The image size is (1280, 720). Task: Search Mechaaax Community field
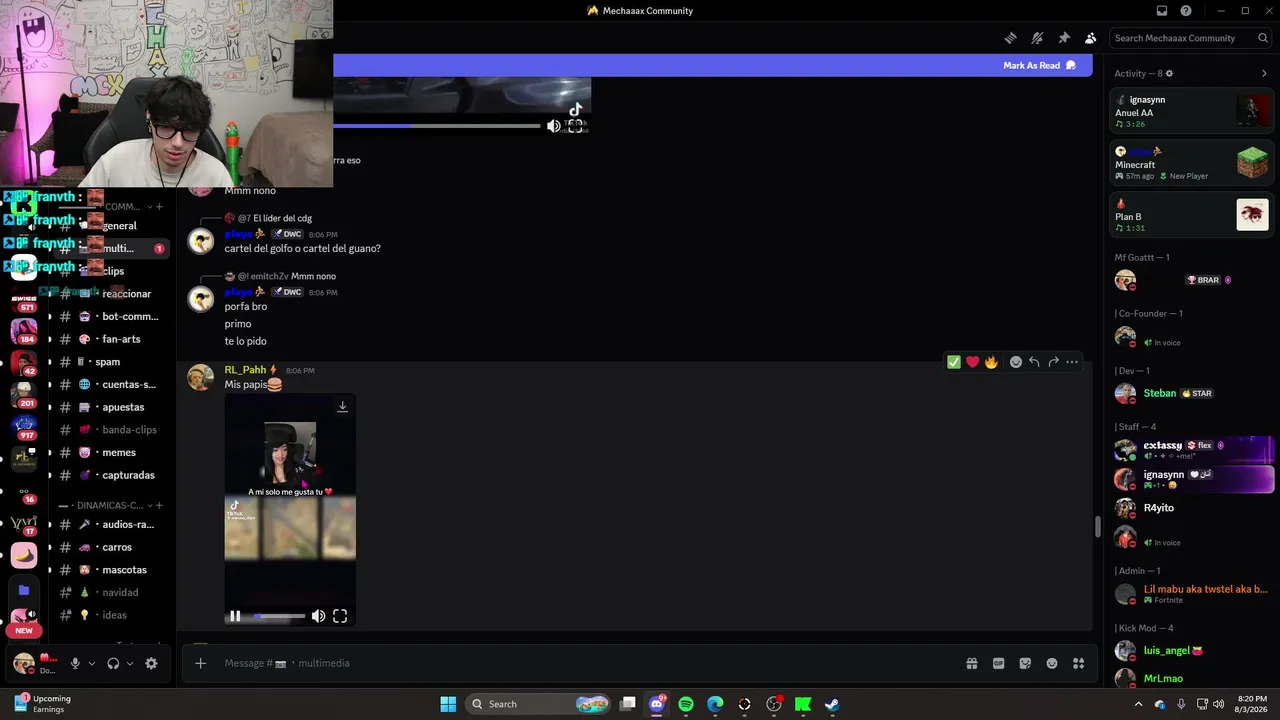tap(1189, 38)
